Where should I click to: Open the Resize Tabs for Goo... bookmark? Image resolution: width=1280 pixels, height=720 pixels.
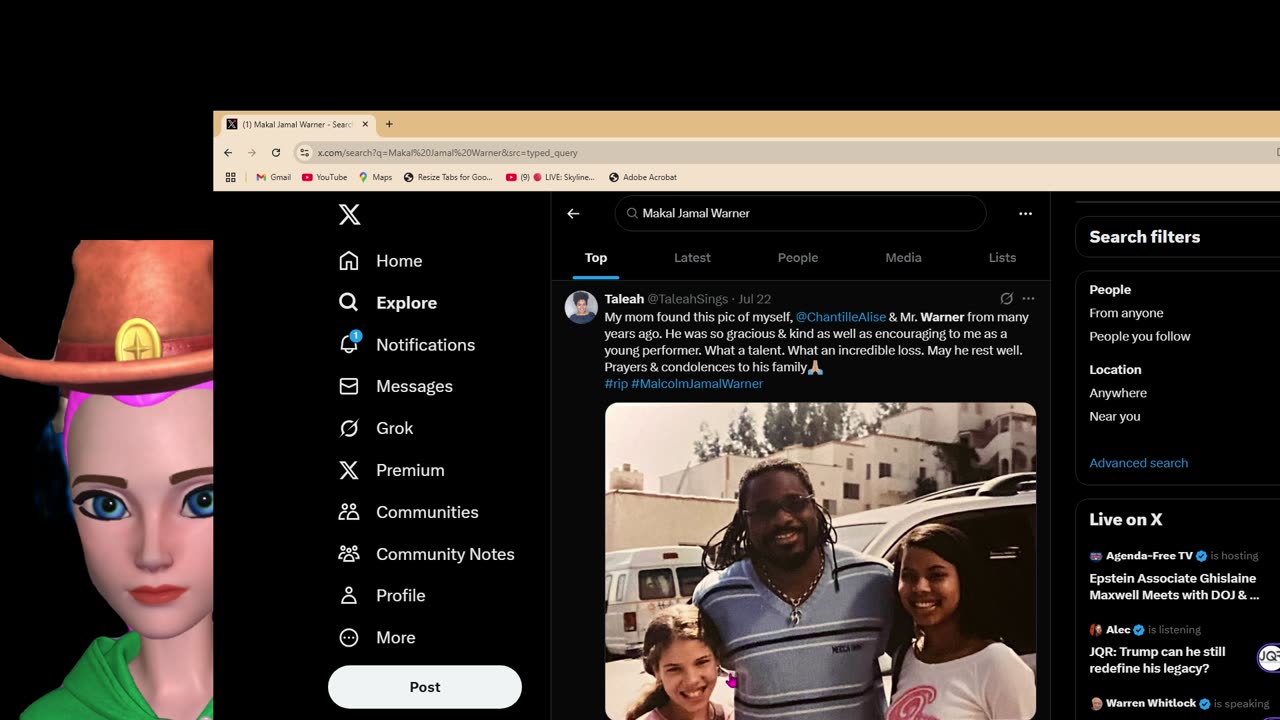point(448,177)
